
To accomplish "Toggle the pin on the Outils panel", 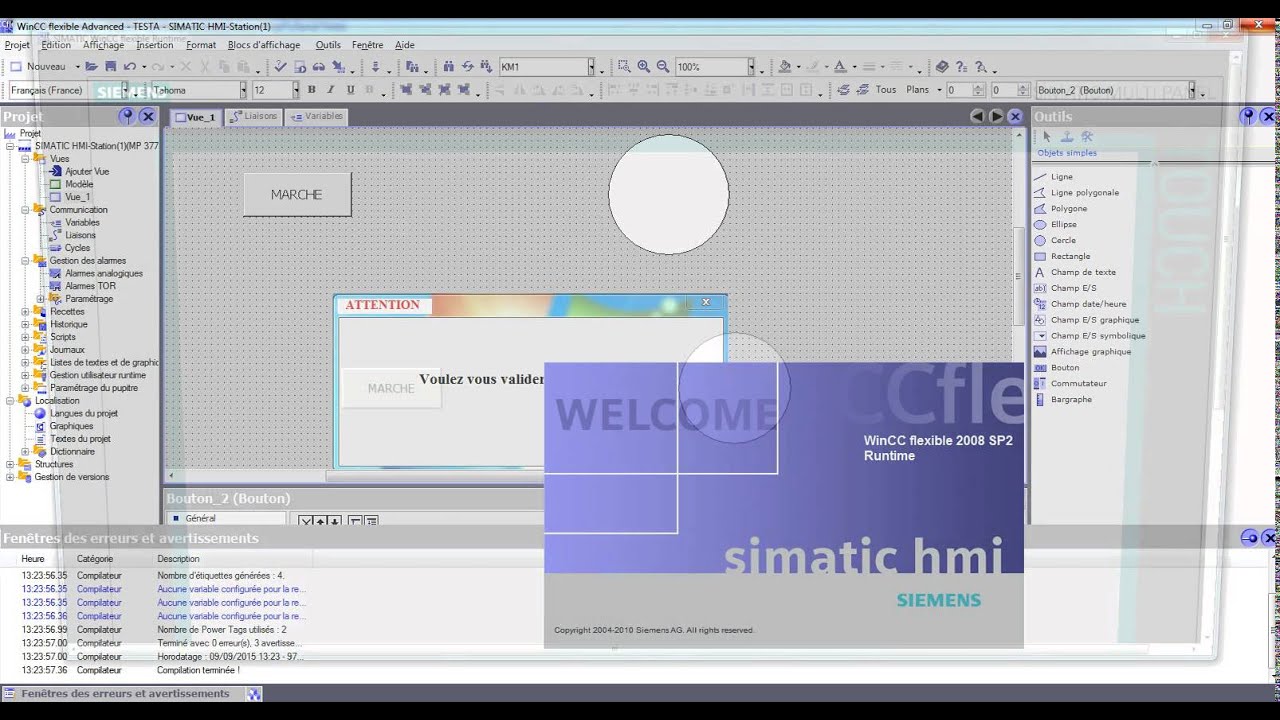I will click(1247, 116).
